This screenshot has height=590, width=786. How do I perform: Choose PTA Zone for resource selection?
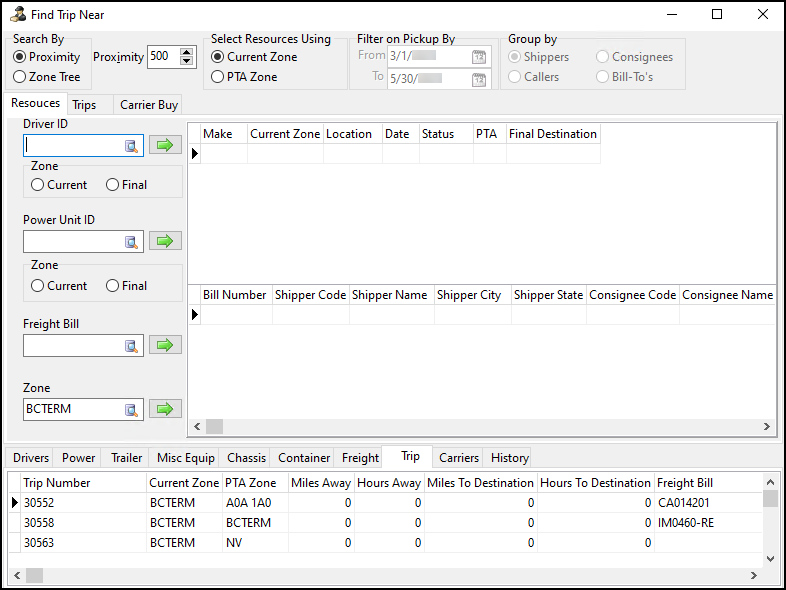point(218,76)
